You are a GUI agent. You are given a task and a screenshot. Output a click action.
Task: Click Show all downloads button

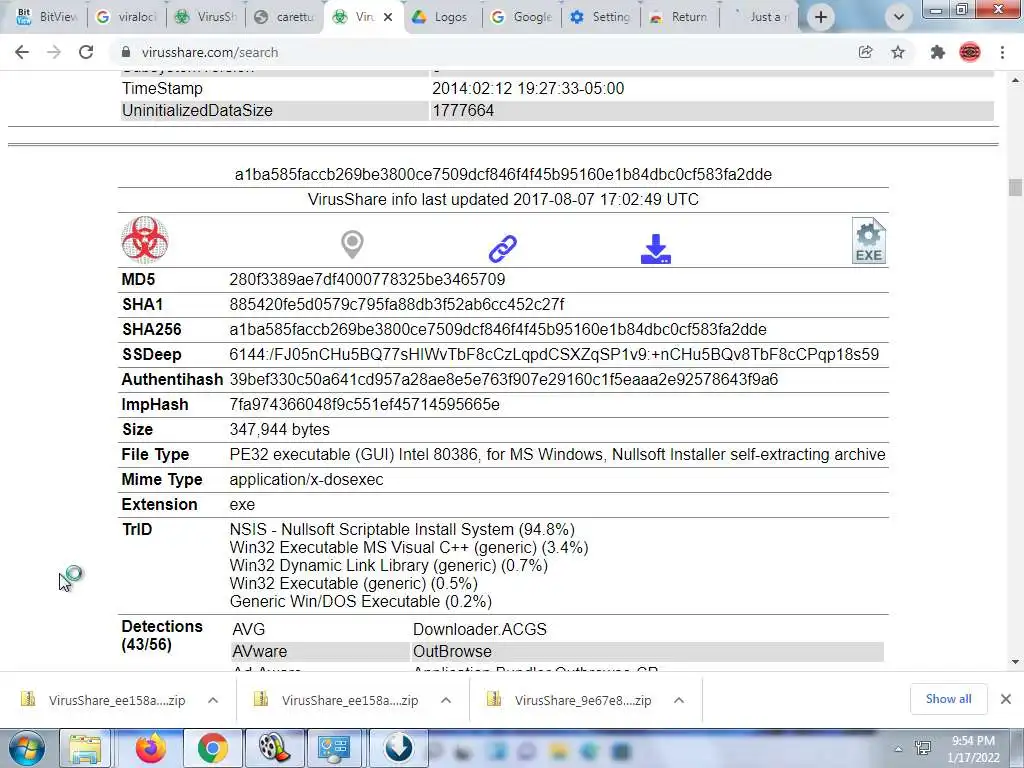[x=948, y=699]
